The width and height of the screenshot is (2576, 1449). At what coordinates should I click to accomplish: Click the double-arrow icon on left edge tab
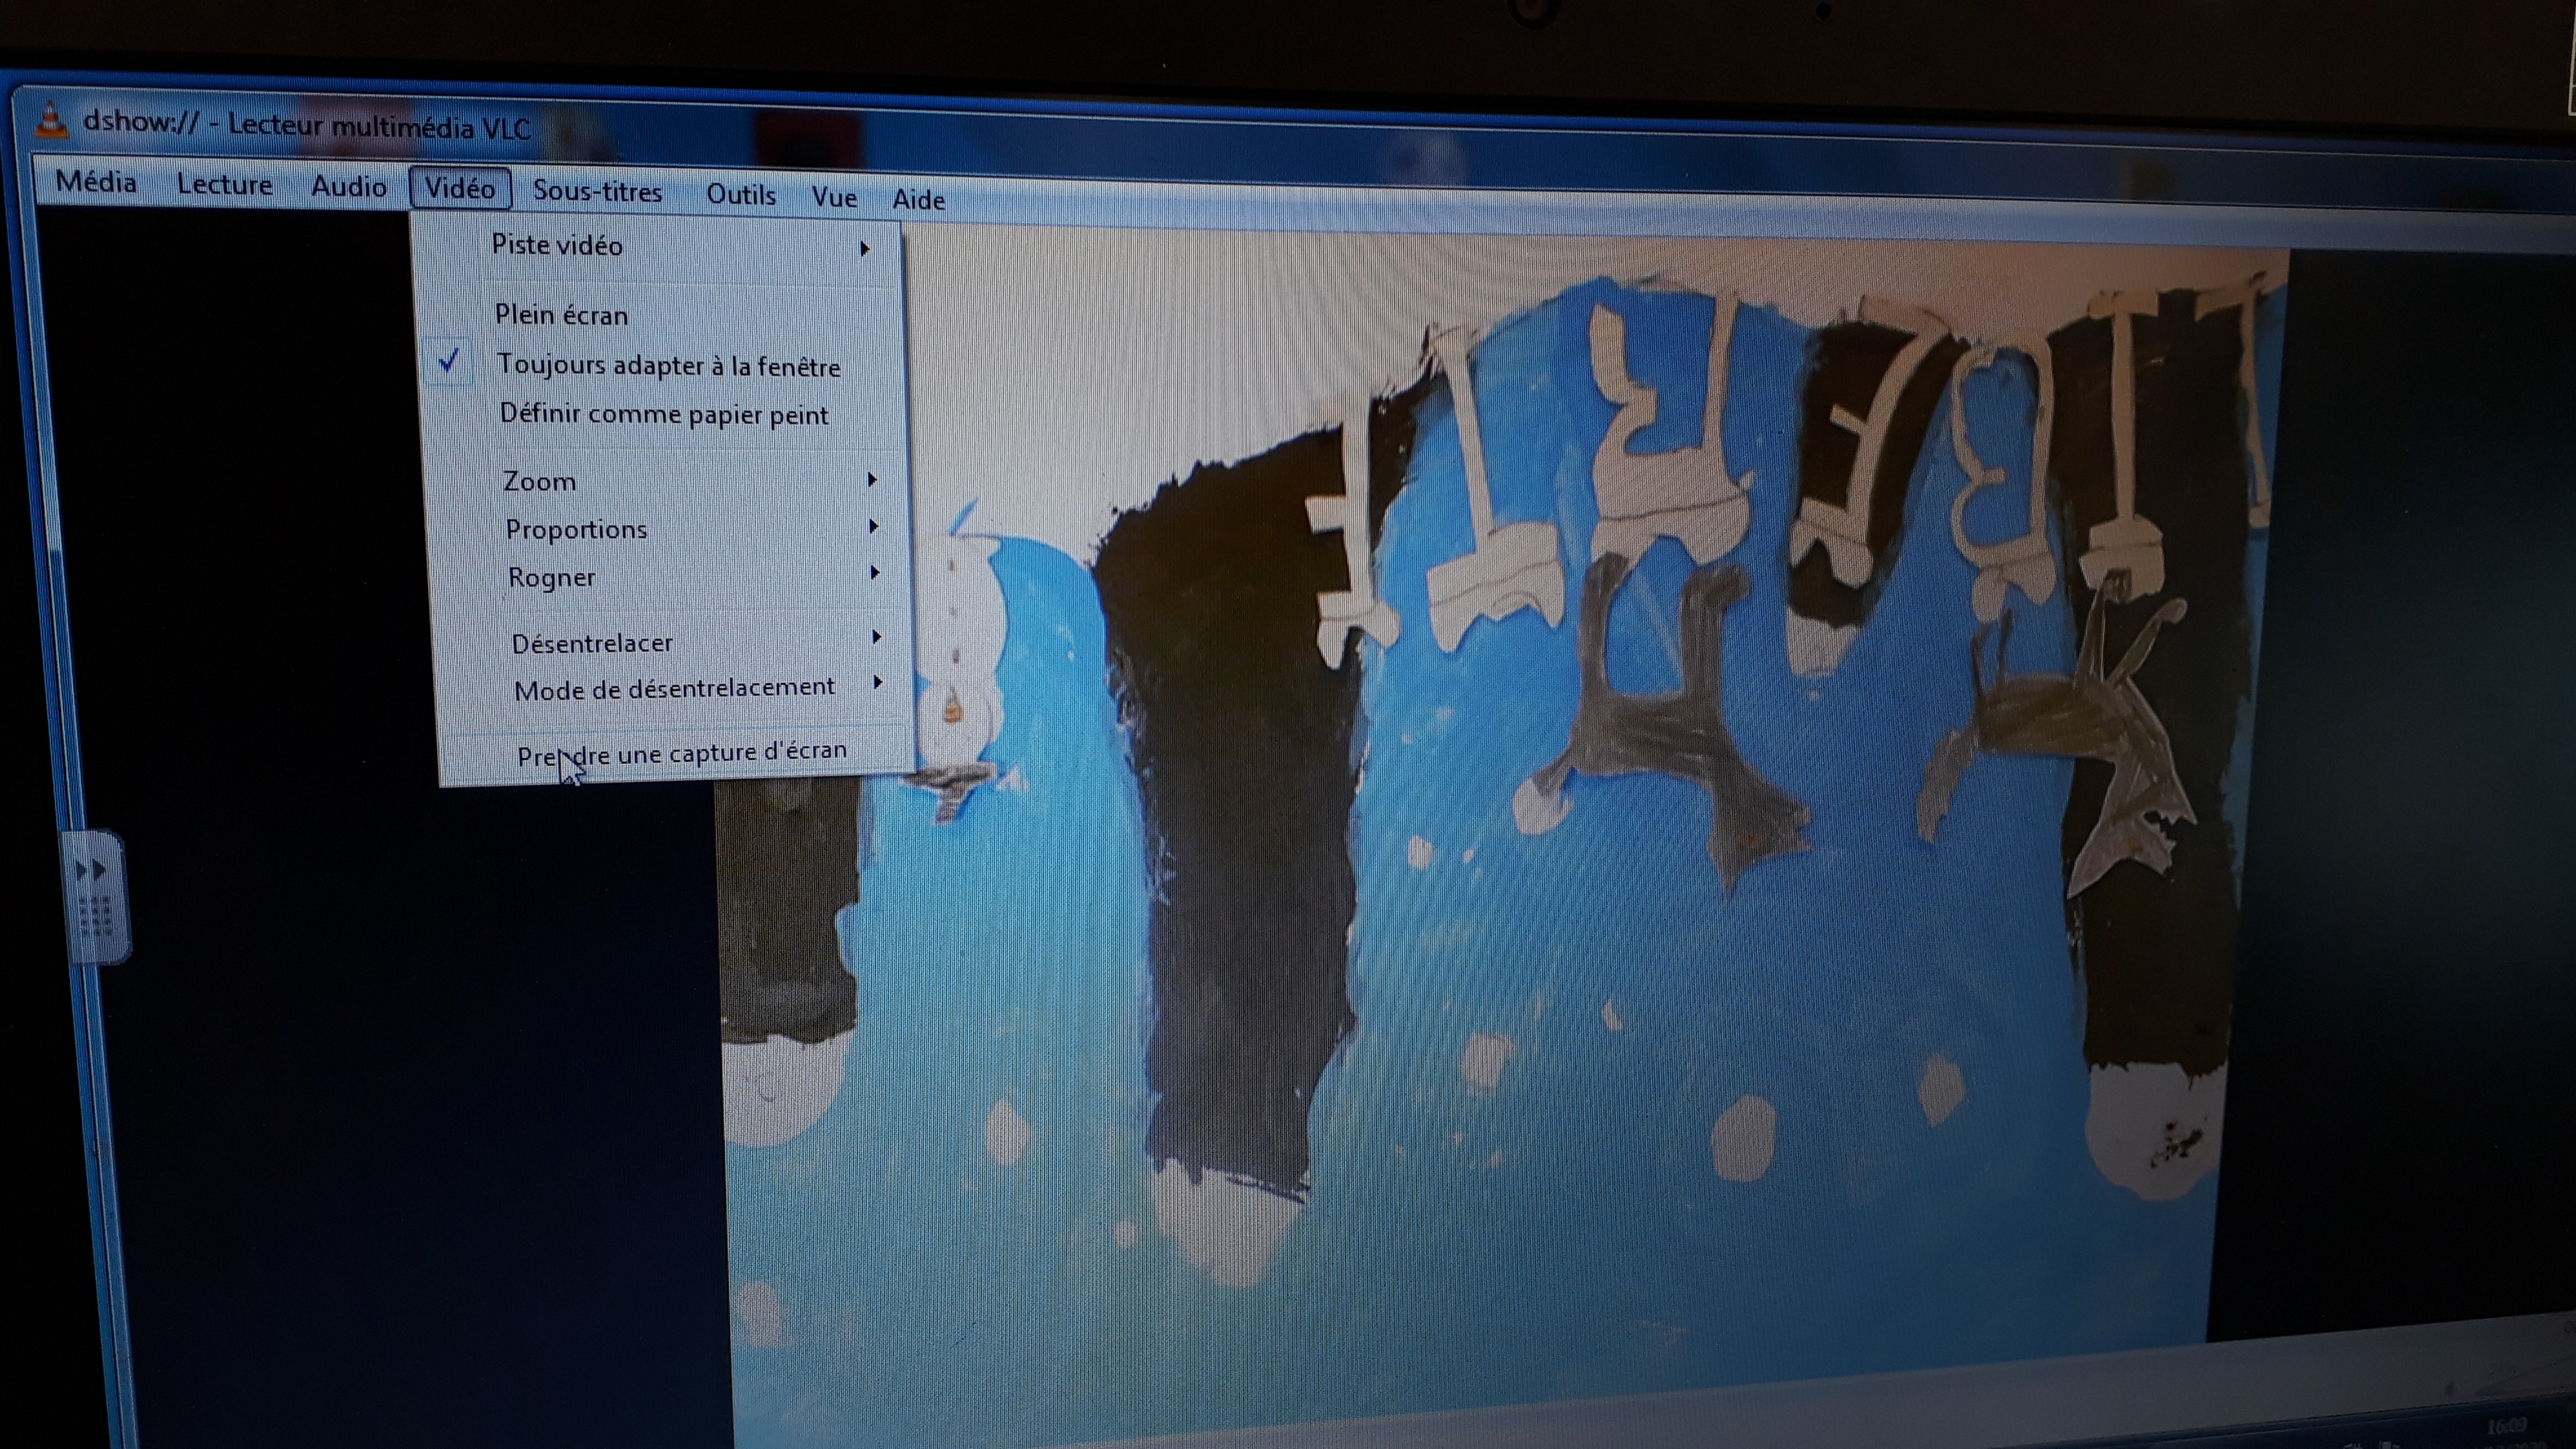pos(91,869)
